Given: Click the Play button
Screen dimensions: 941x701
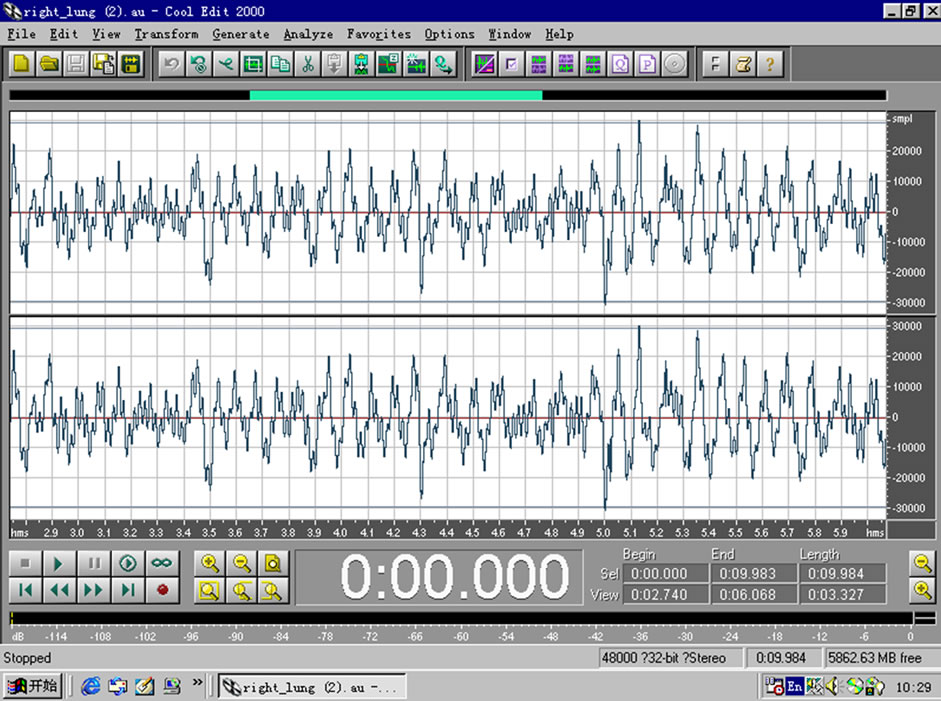Looking at the screenshot, I should pos(59,563).
